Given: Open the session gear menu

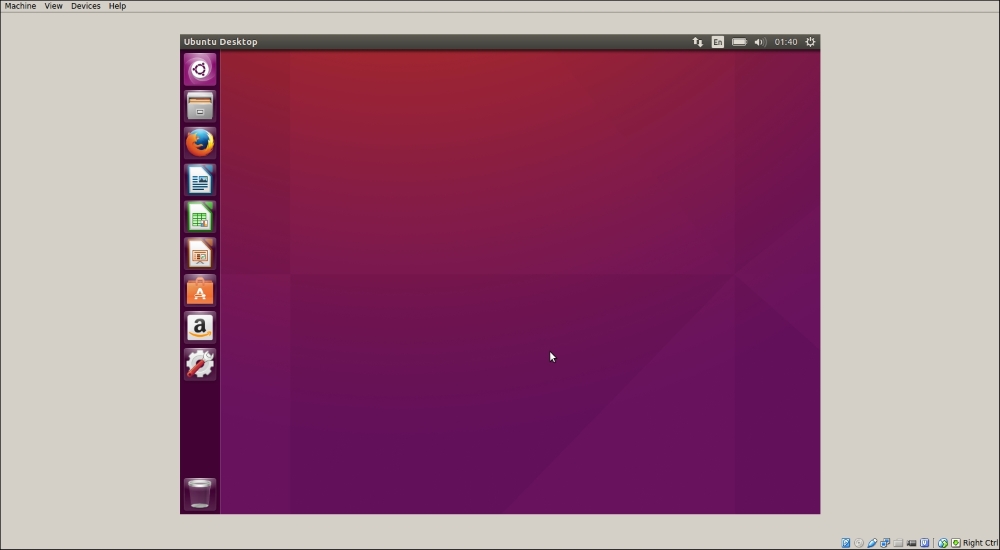Looking at the screenshot, I should tap(810, 42).
